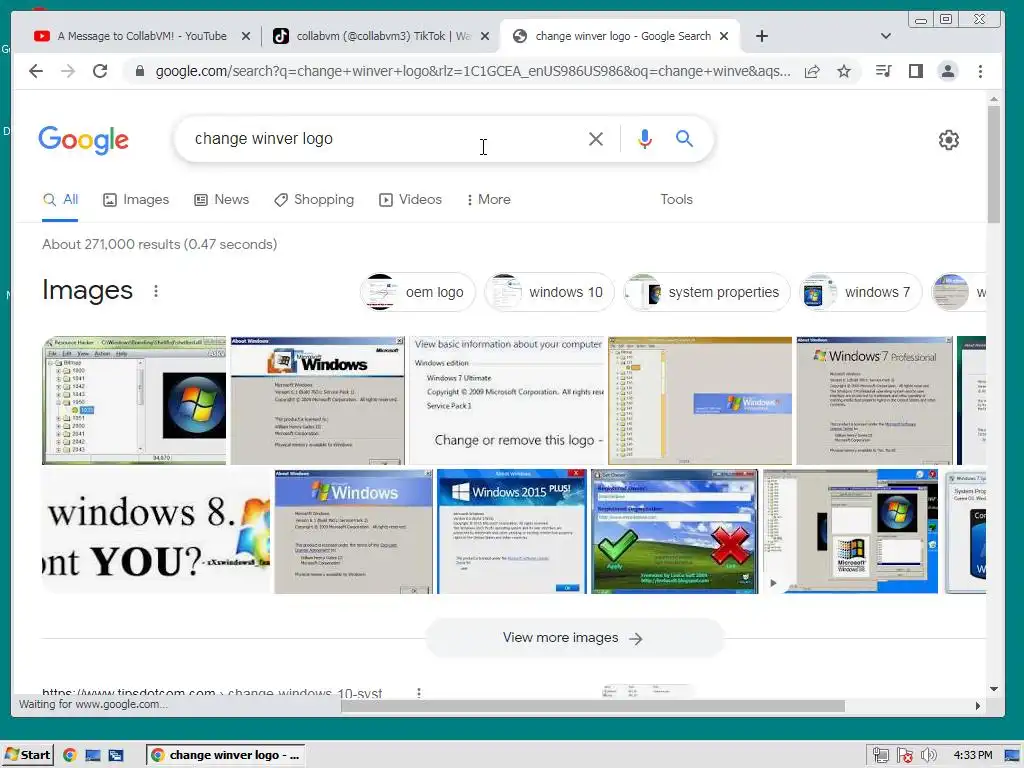The width and height of the screenshot is (1024, 768).
Task: Toggle the Chrome side panel icon
Action: pyautogui.click(x=916, y=71)
